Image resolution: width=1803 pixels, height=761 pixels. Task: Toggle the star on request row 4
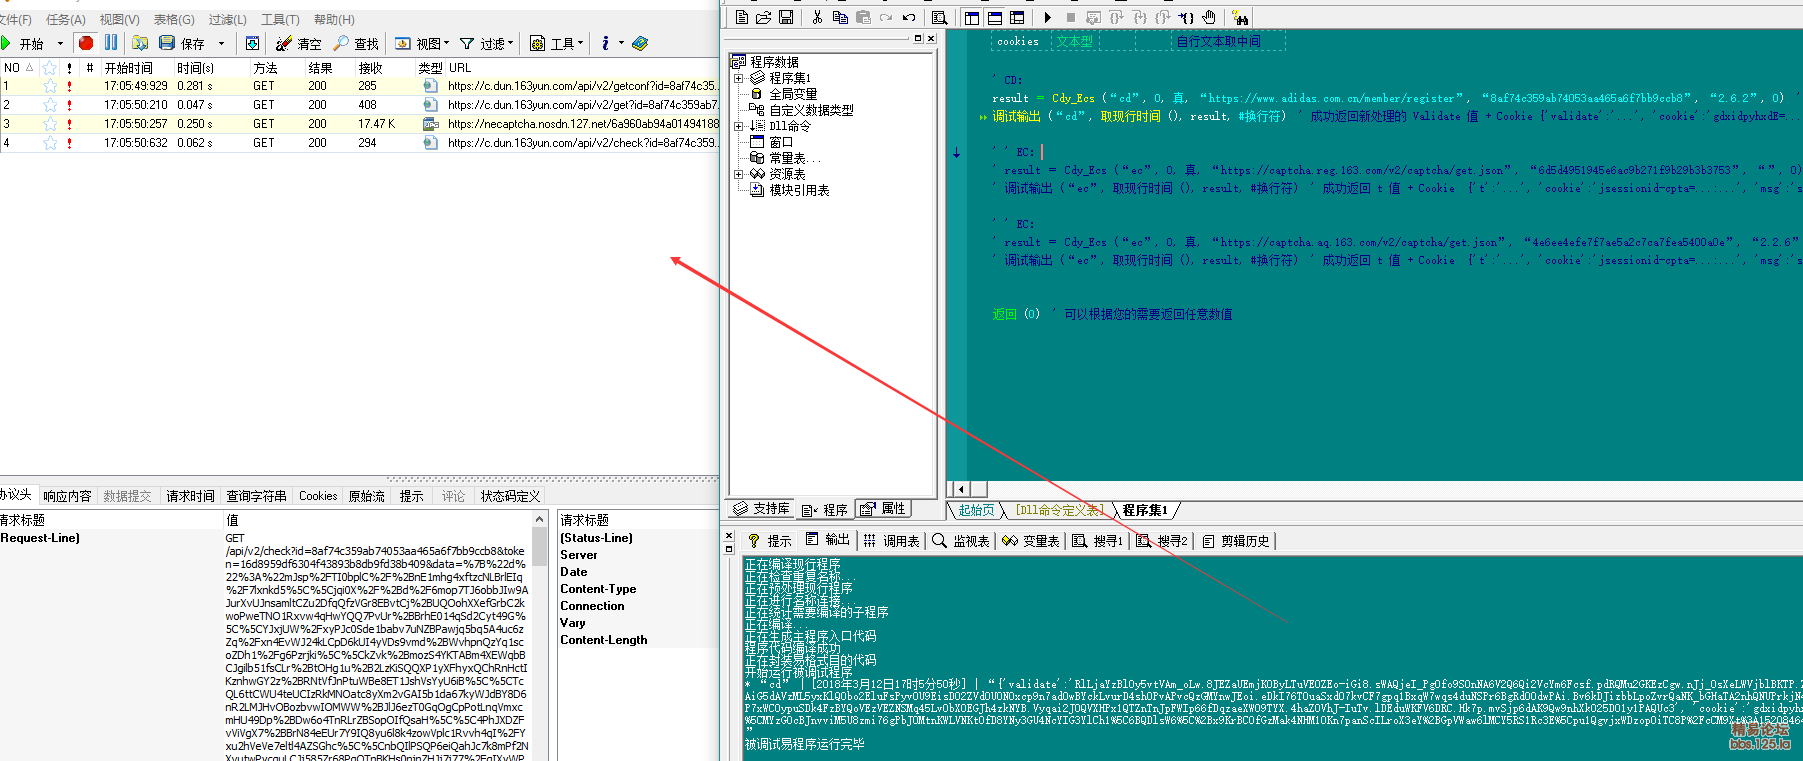pyautogui.click(x=49, y=143)
